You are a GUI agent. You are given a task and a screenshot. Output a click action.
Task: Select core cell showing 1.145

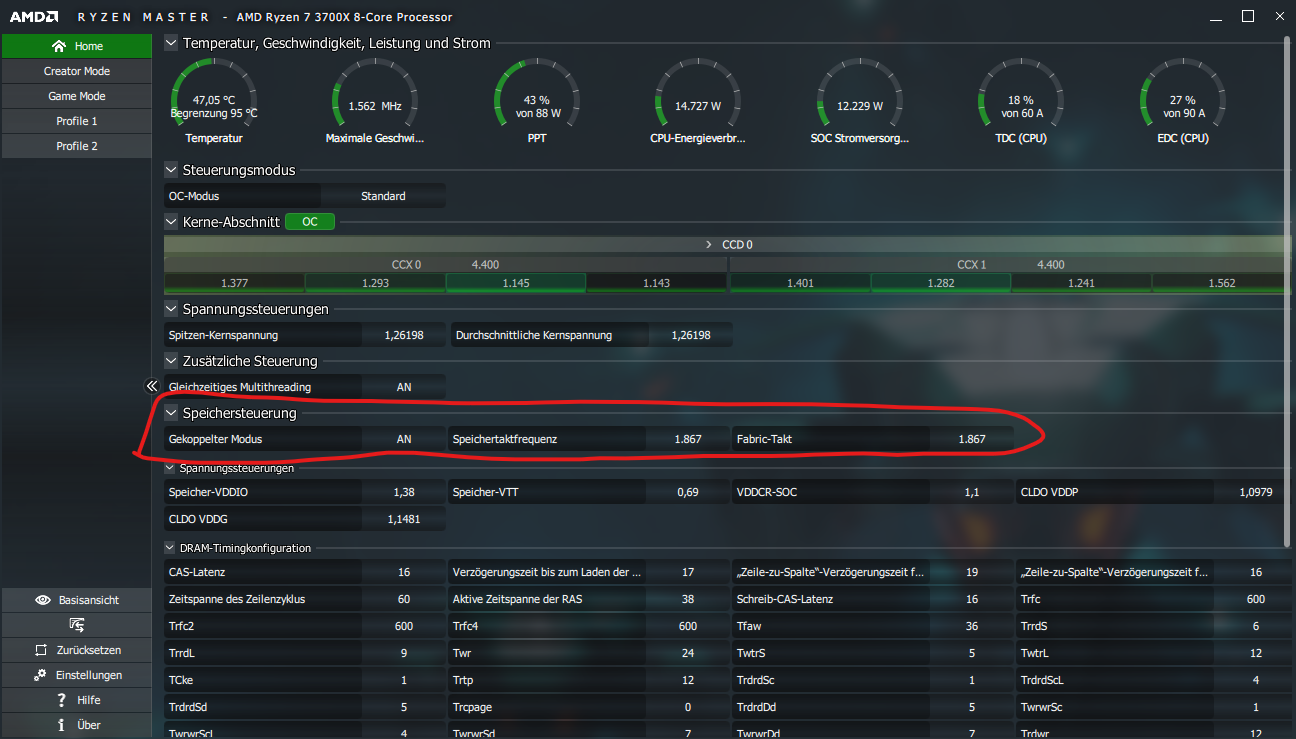coord(516,283)
